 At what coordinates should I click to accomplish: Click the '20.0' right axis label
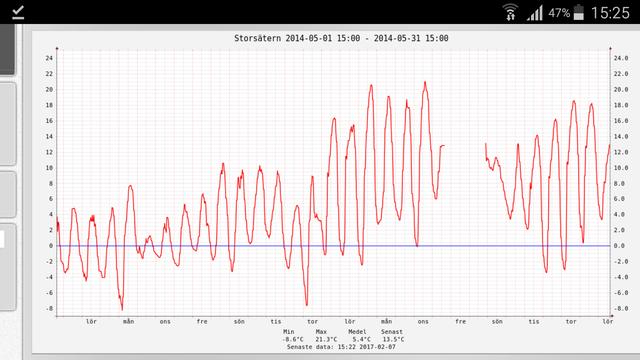tap(621, 89)
